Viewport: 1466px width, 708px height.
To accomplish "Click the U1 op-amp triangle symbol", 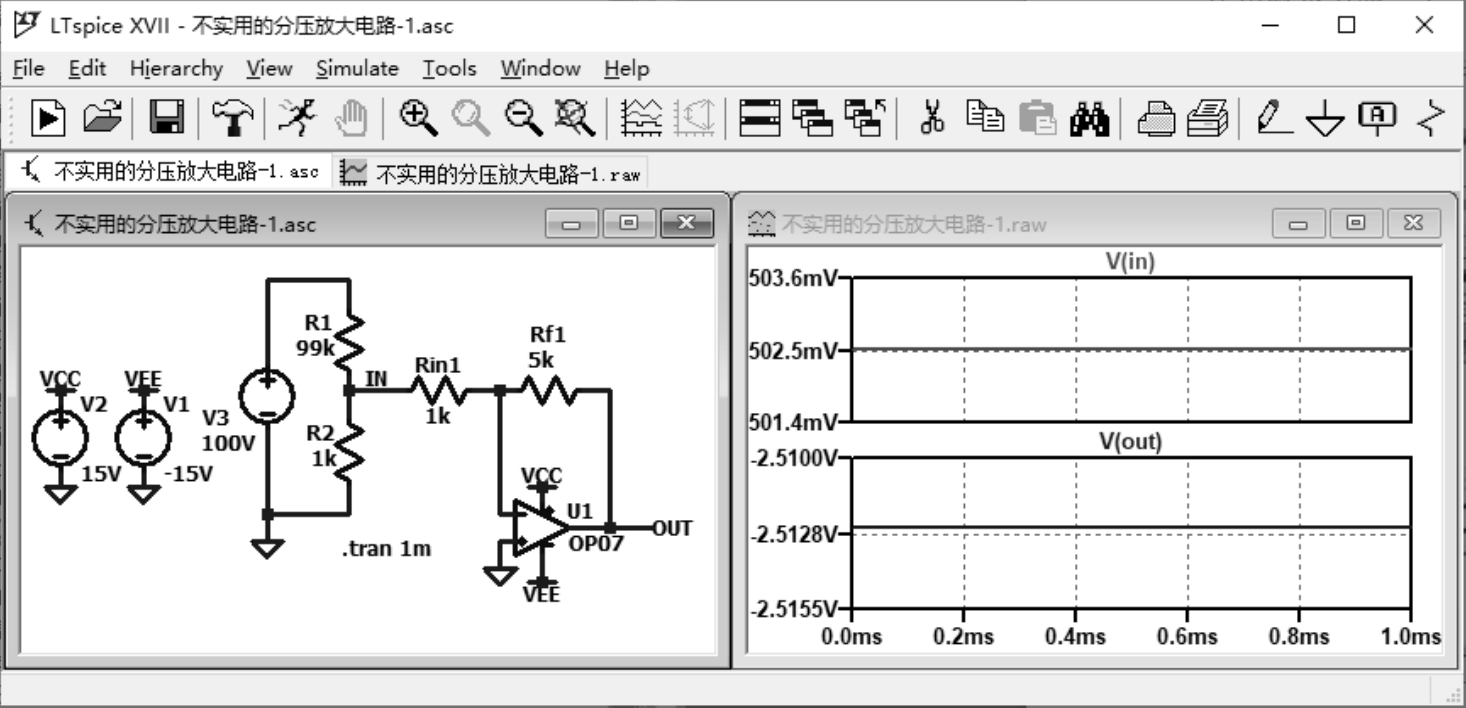I will [540, 527].
